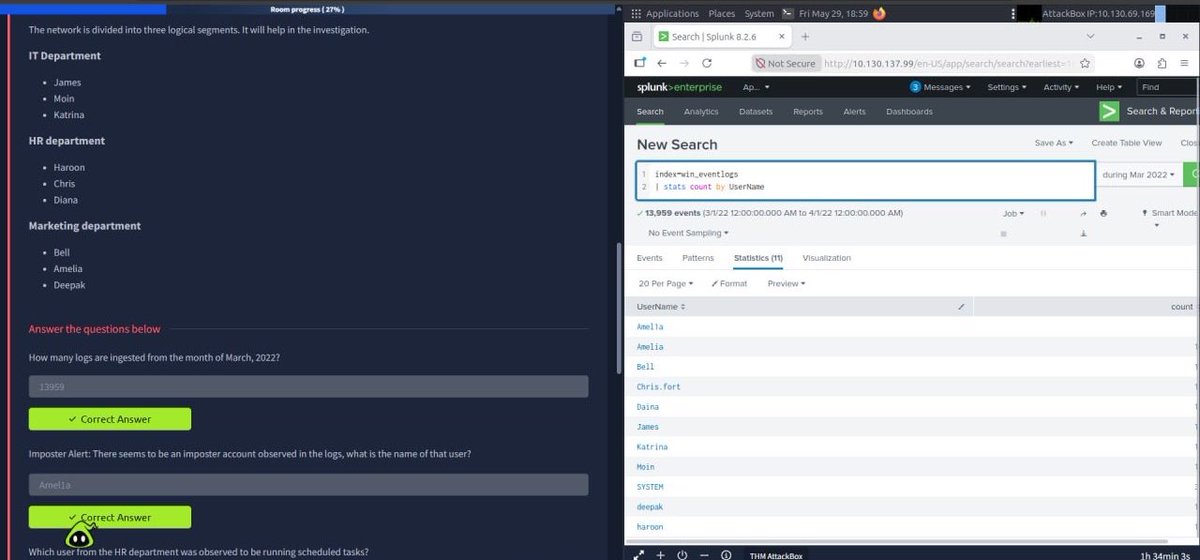1200x560 pixels.
Task: Open the Settings dropdown
Action: [x=1007, y=87]
